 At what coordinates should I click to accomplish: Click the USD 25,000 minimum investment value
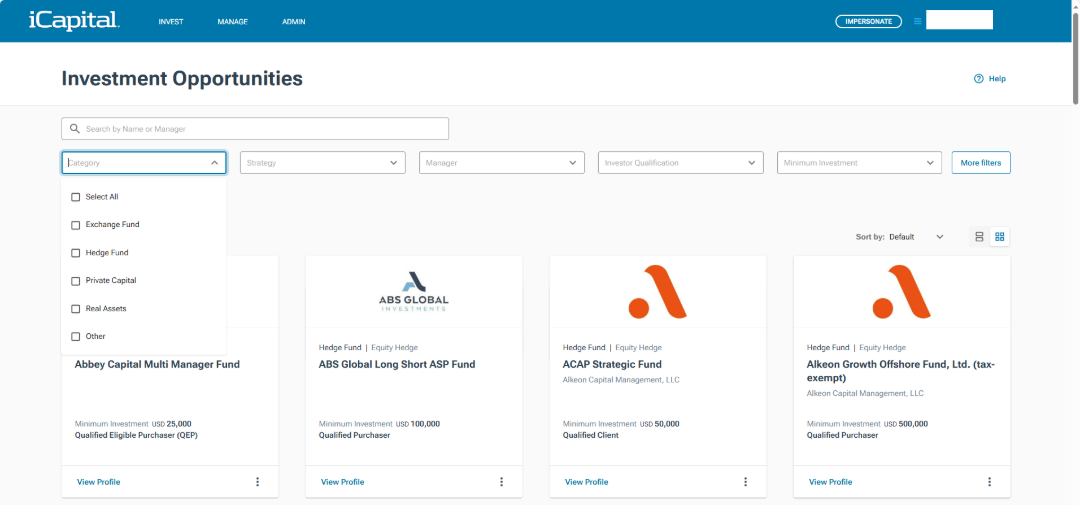click(172, 424)
